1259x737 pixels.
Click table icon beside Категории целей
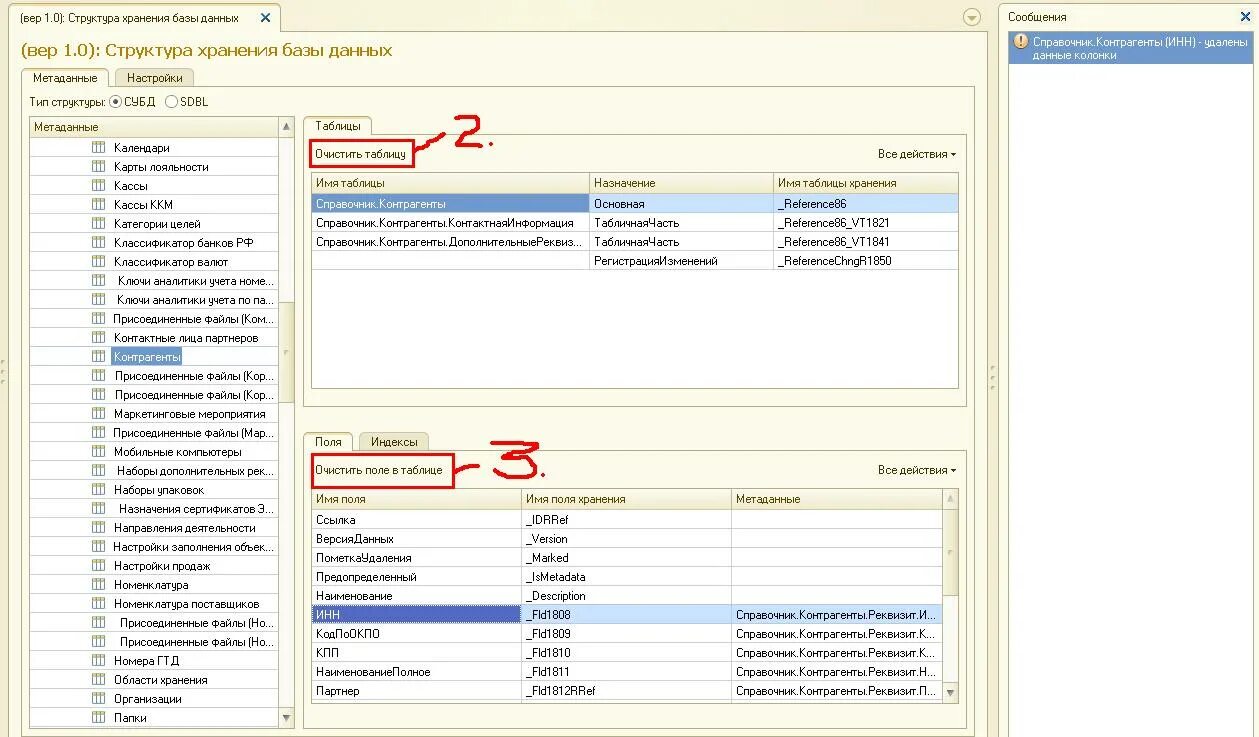coord(98,223)
